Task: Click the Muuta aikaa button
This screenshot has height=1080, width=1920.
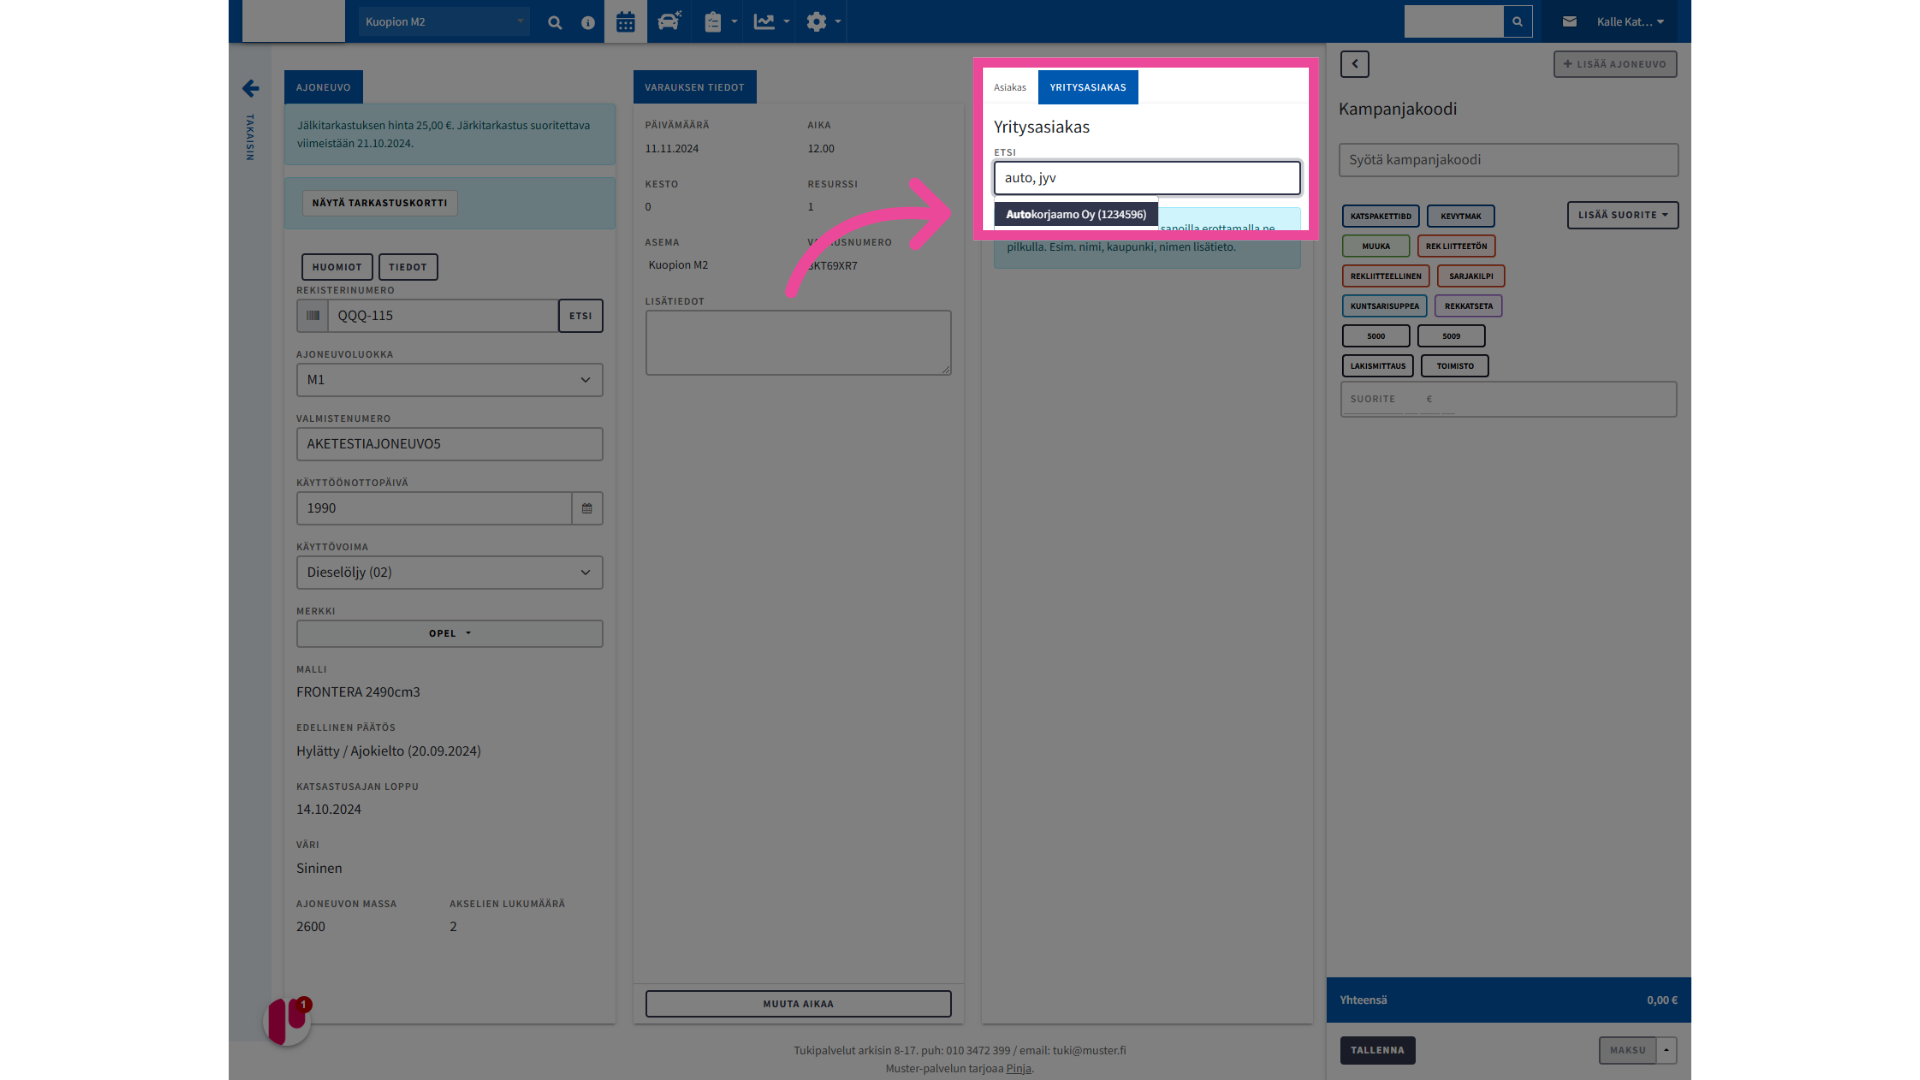Action: 798,1004
